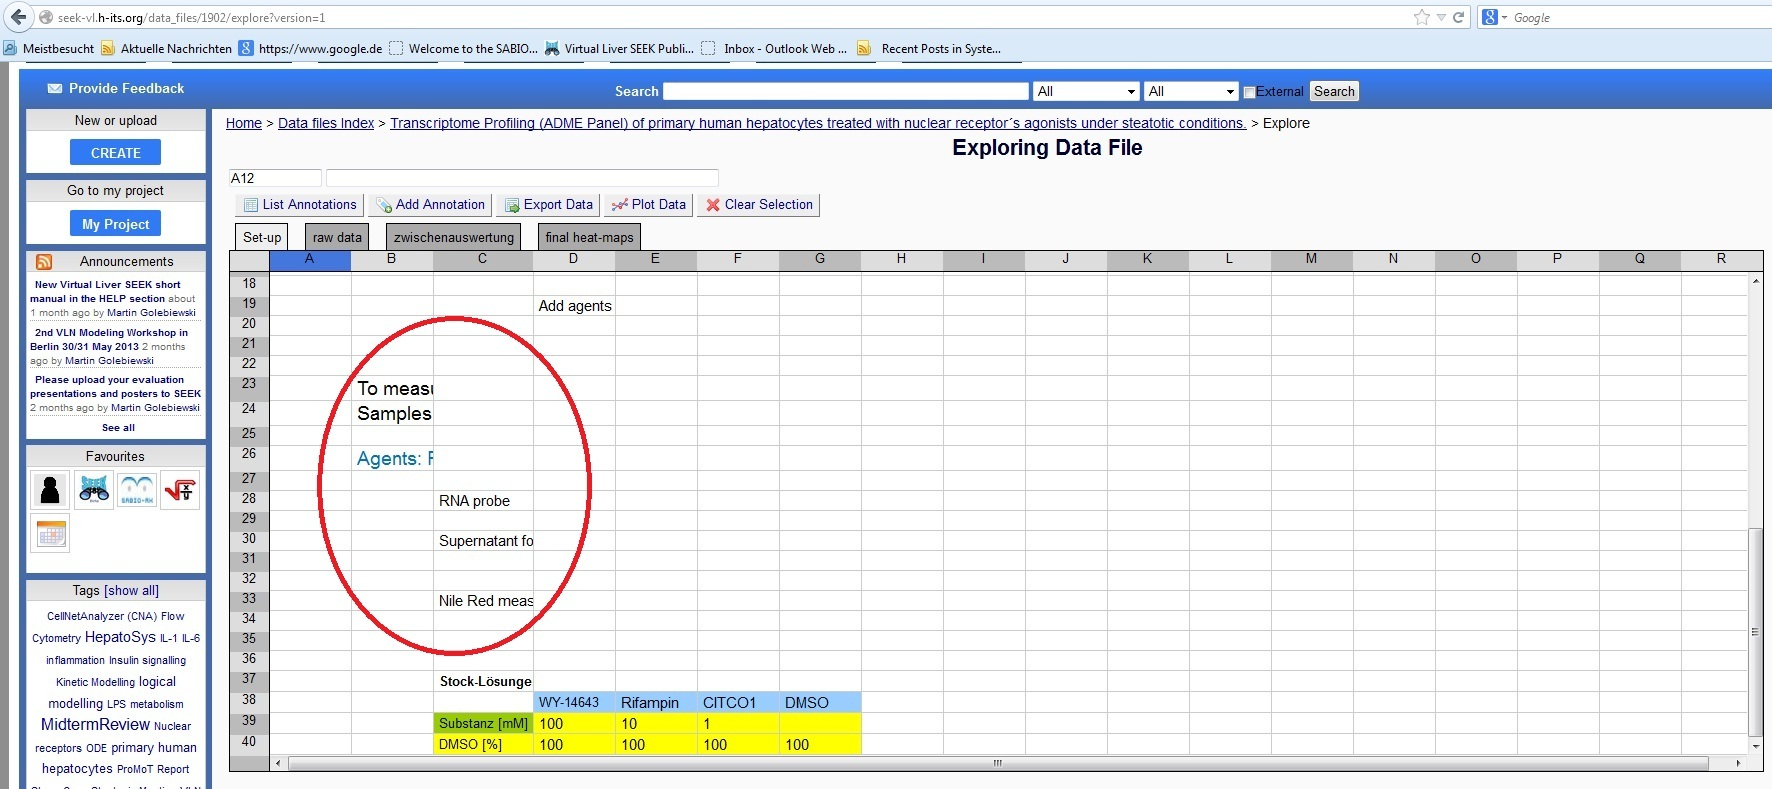Click the horizontal spreadsheet scrollbar
The image size is (1772, 789).
[996, 763]
